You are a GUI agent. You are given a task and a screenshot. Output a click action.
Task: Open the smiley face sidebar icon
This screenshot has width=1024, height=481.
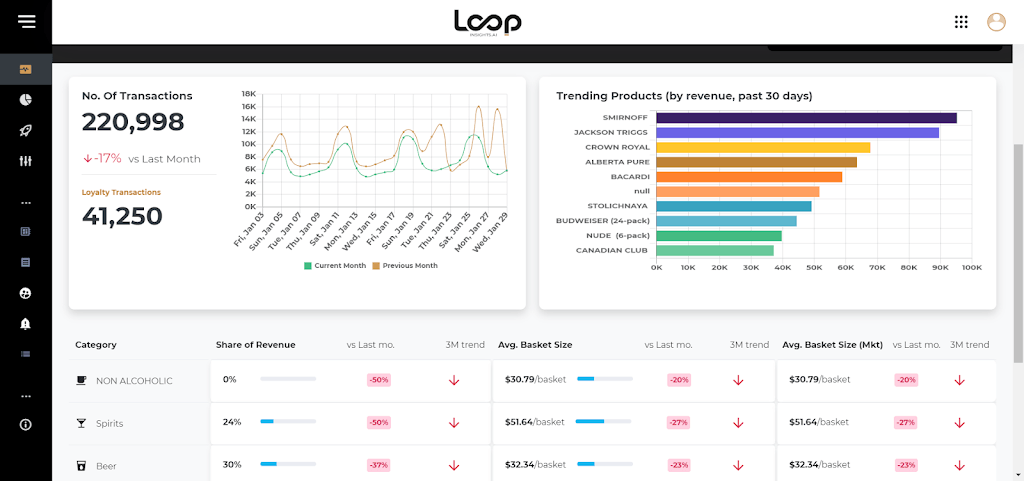[x=25, y=293]
